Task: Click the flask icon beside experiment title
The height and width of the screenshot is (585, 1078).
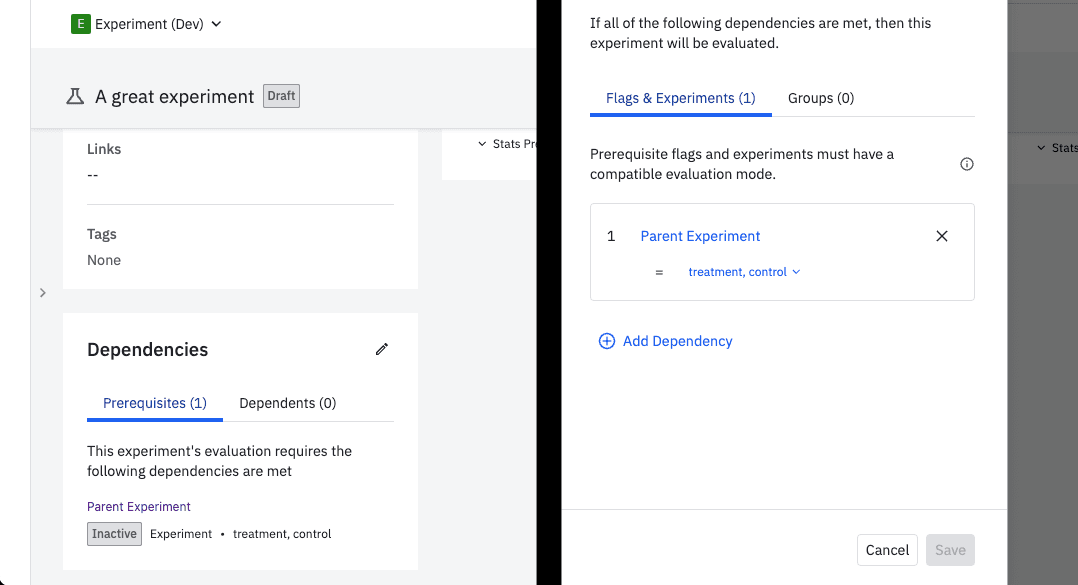Action: click(x=74, y=97)
